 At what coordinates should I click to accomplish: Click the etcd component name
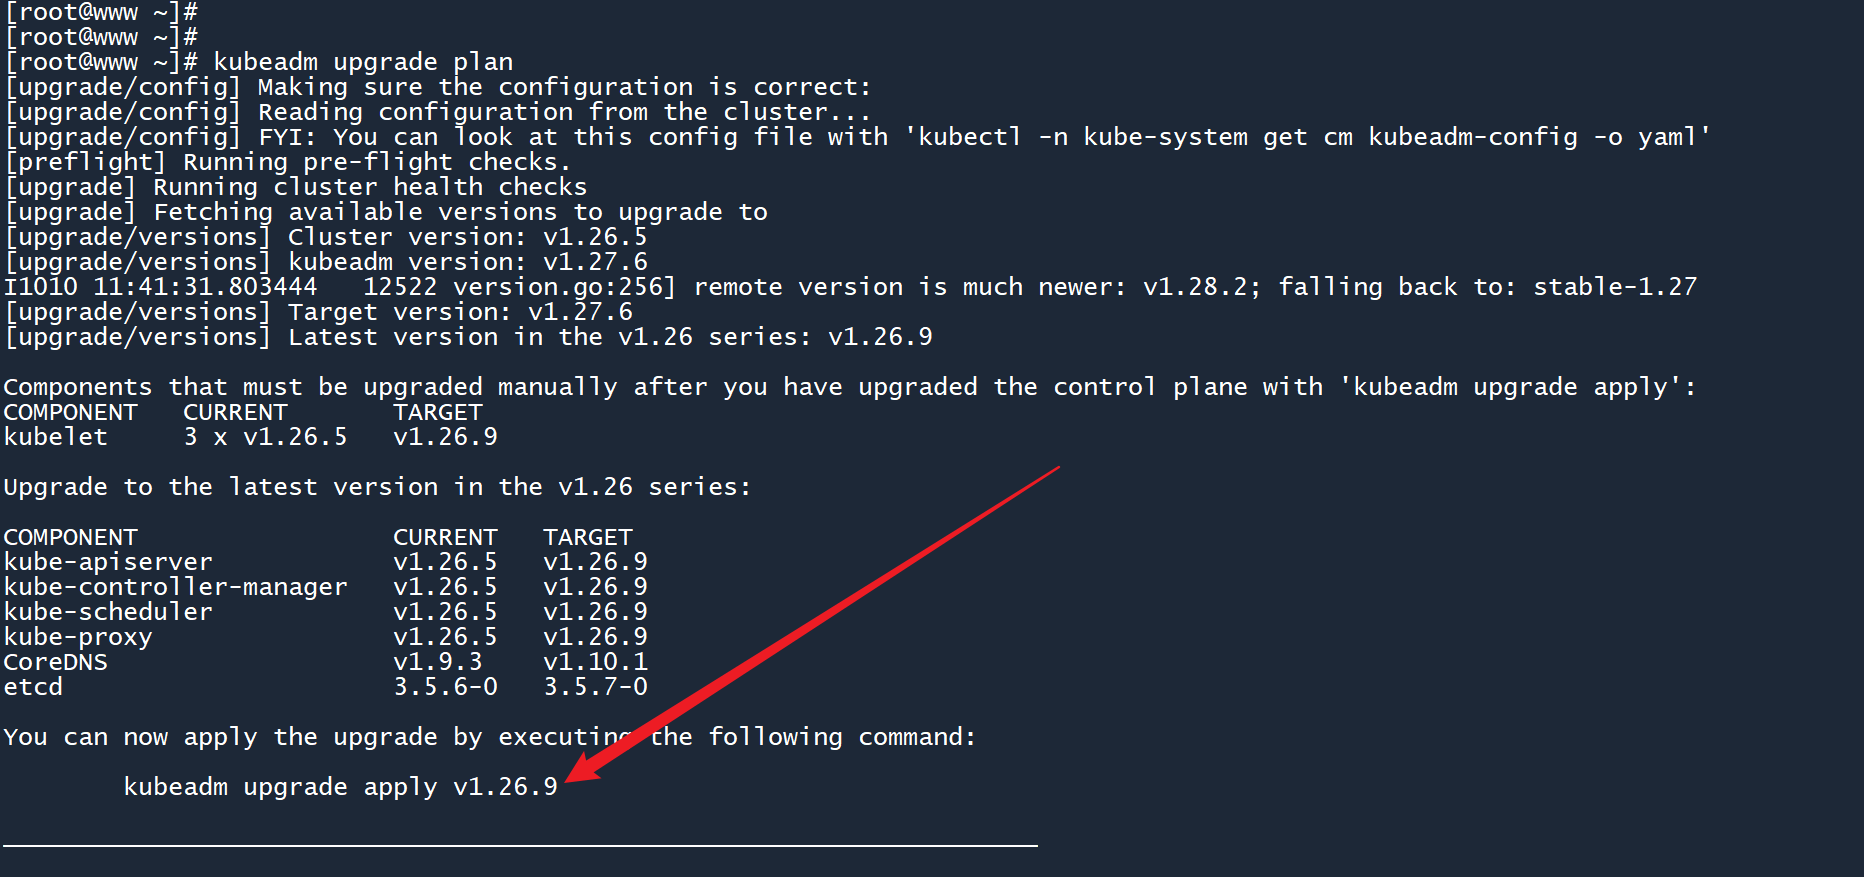[33, 687]
